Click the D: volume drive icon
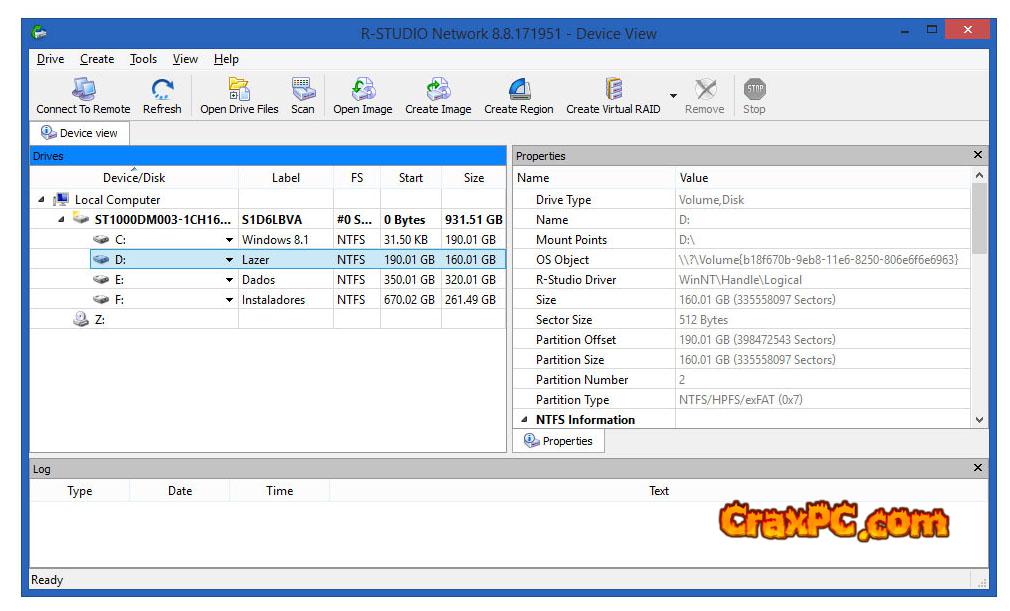The height and width of the screenshot is (611, 1010). click(101, 259)
